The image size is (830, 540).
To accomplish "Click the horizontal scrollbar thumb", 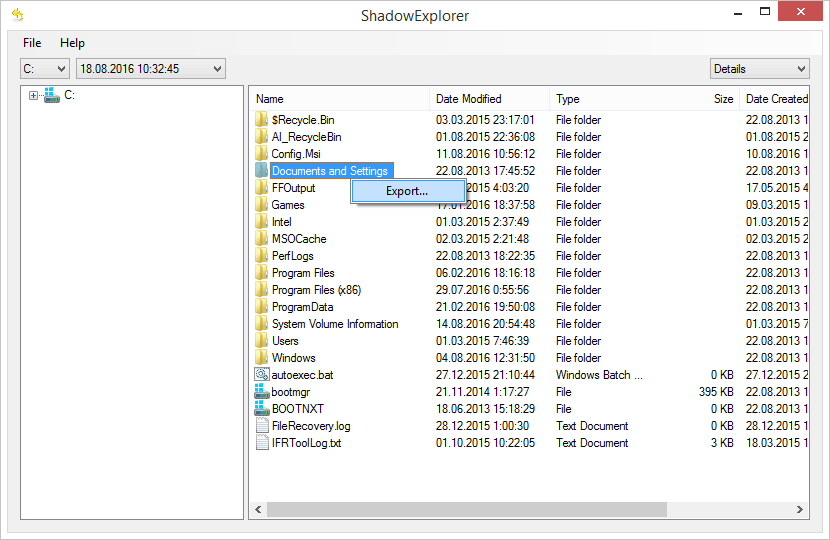I will tap(467, 509).
